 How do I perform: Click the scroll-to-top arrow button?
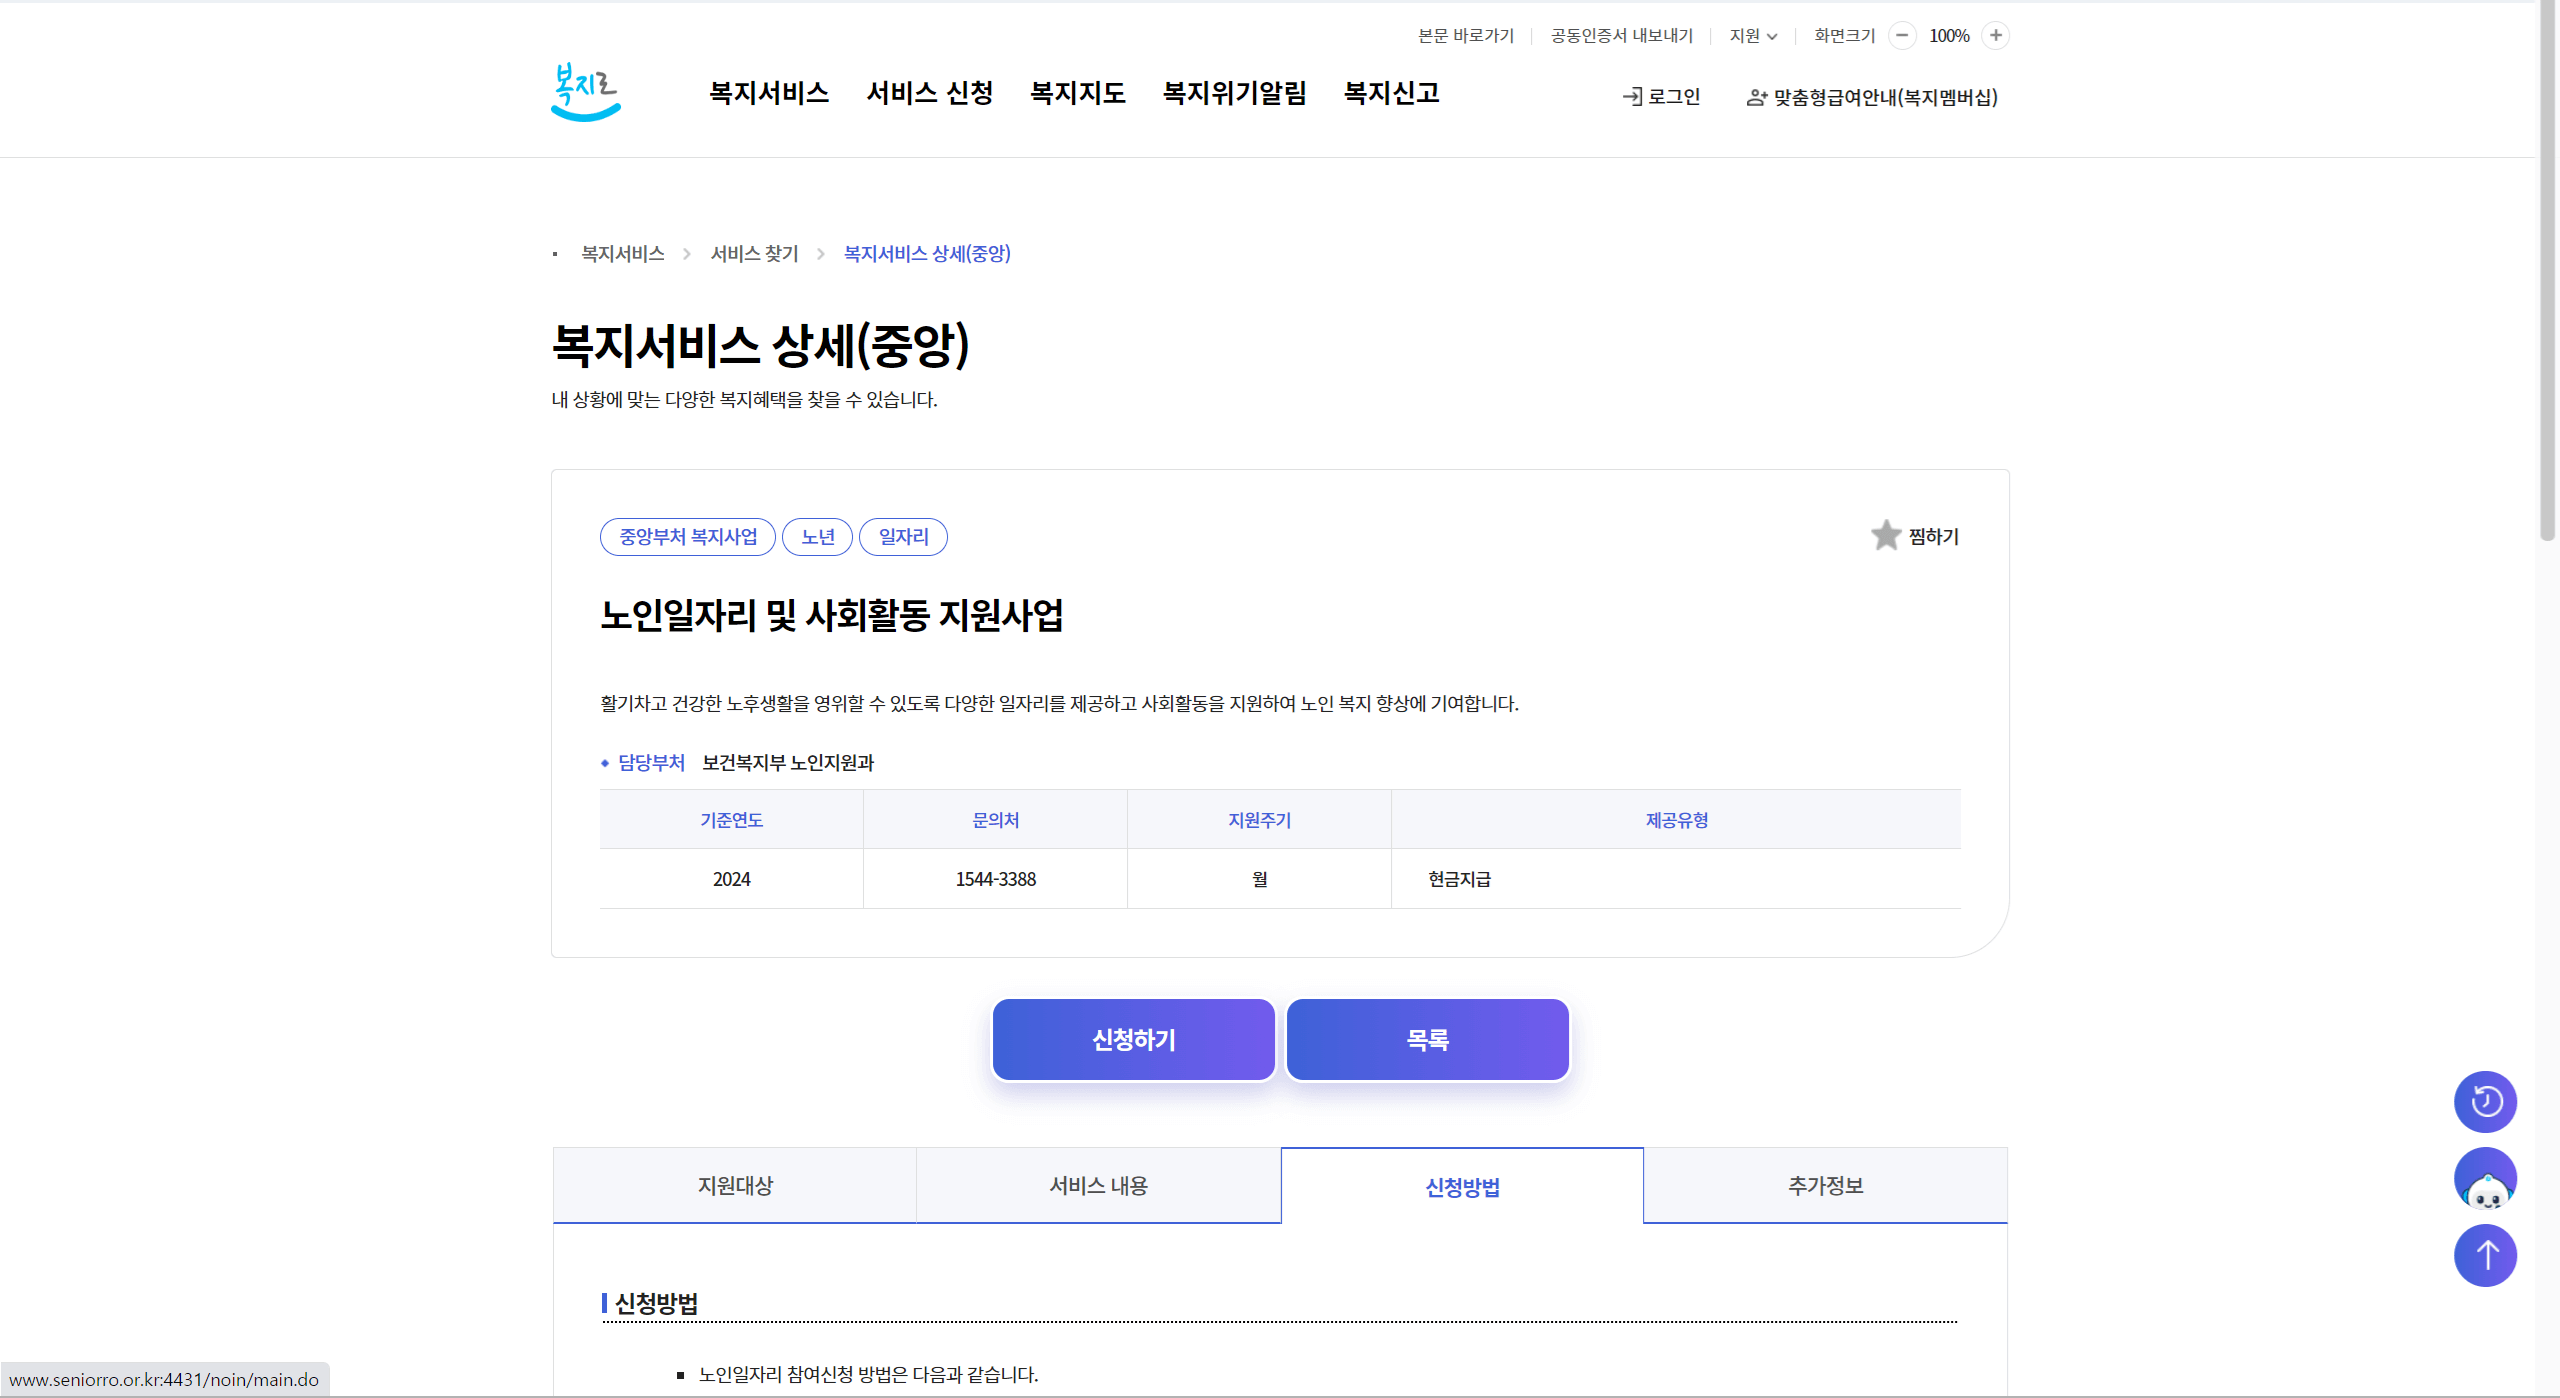click(x=2484, y=1255)
